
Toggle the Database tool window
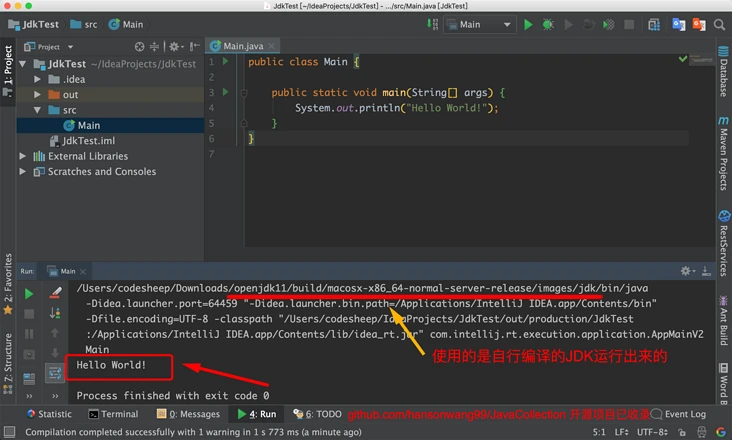pyautogui.click(x=722, y=78)
